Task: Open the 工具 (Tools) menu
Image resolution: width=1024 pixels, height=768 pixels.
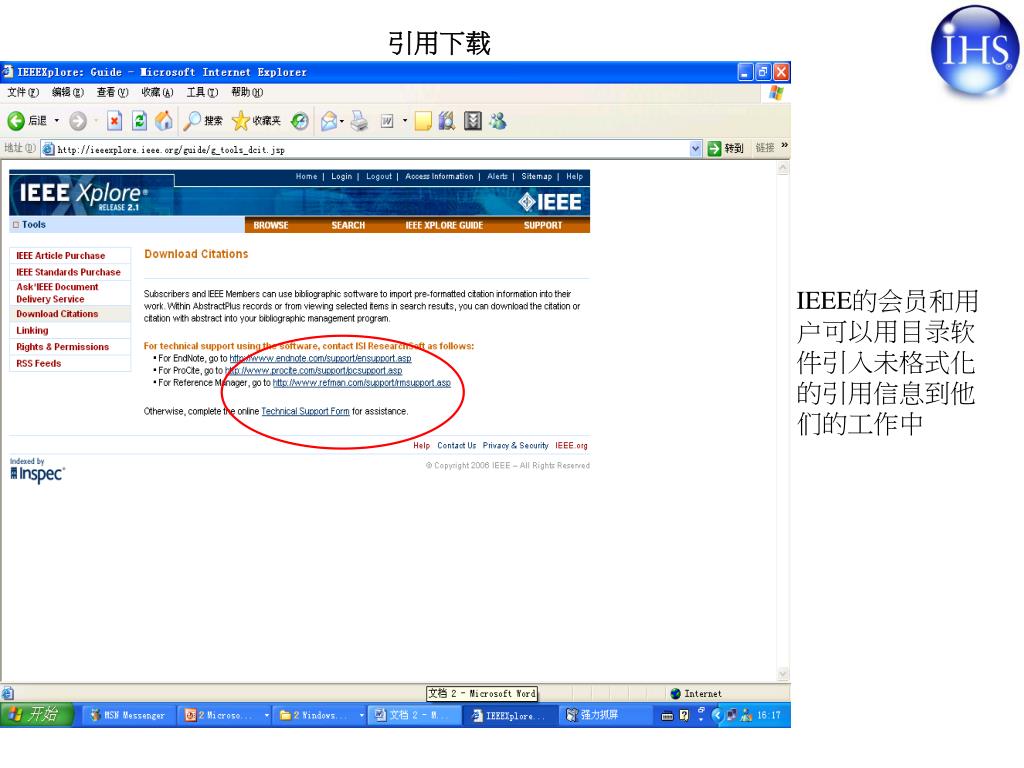Action: [202, 92]
